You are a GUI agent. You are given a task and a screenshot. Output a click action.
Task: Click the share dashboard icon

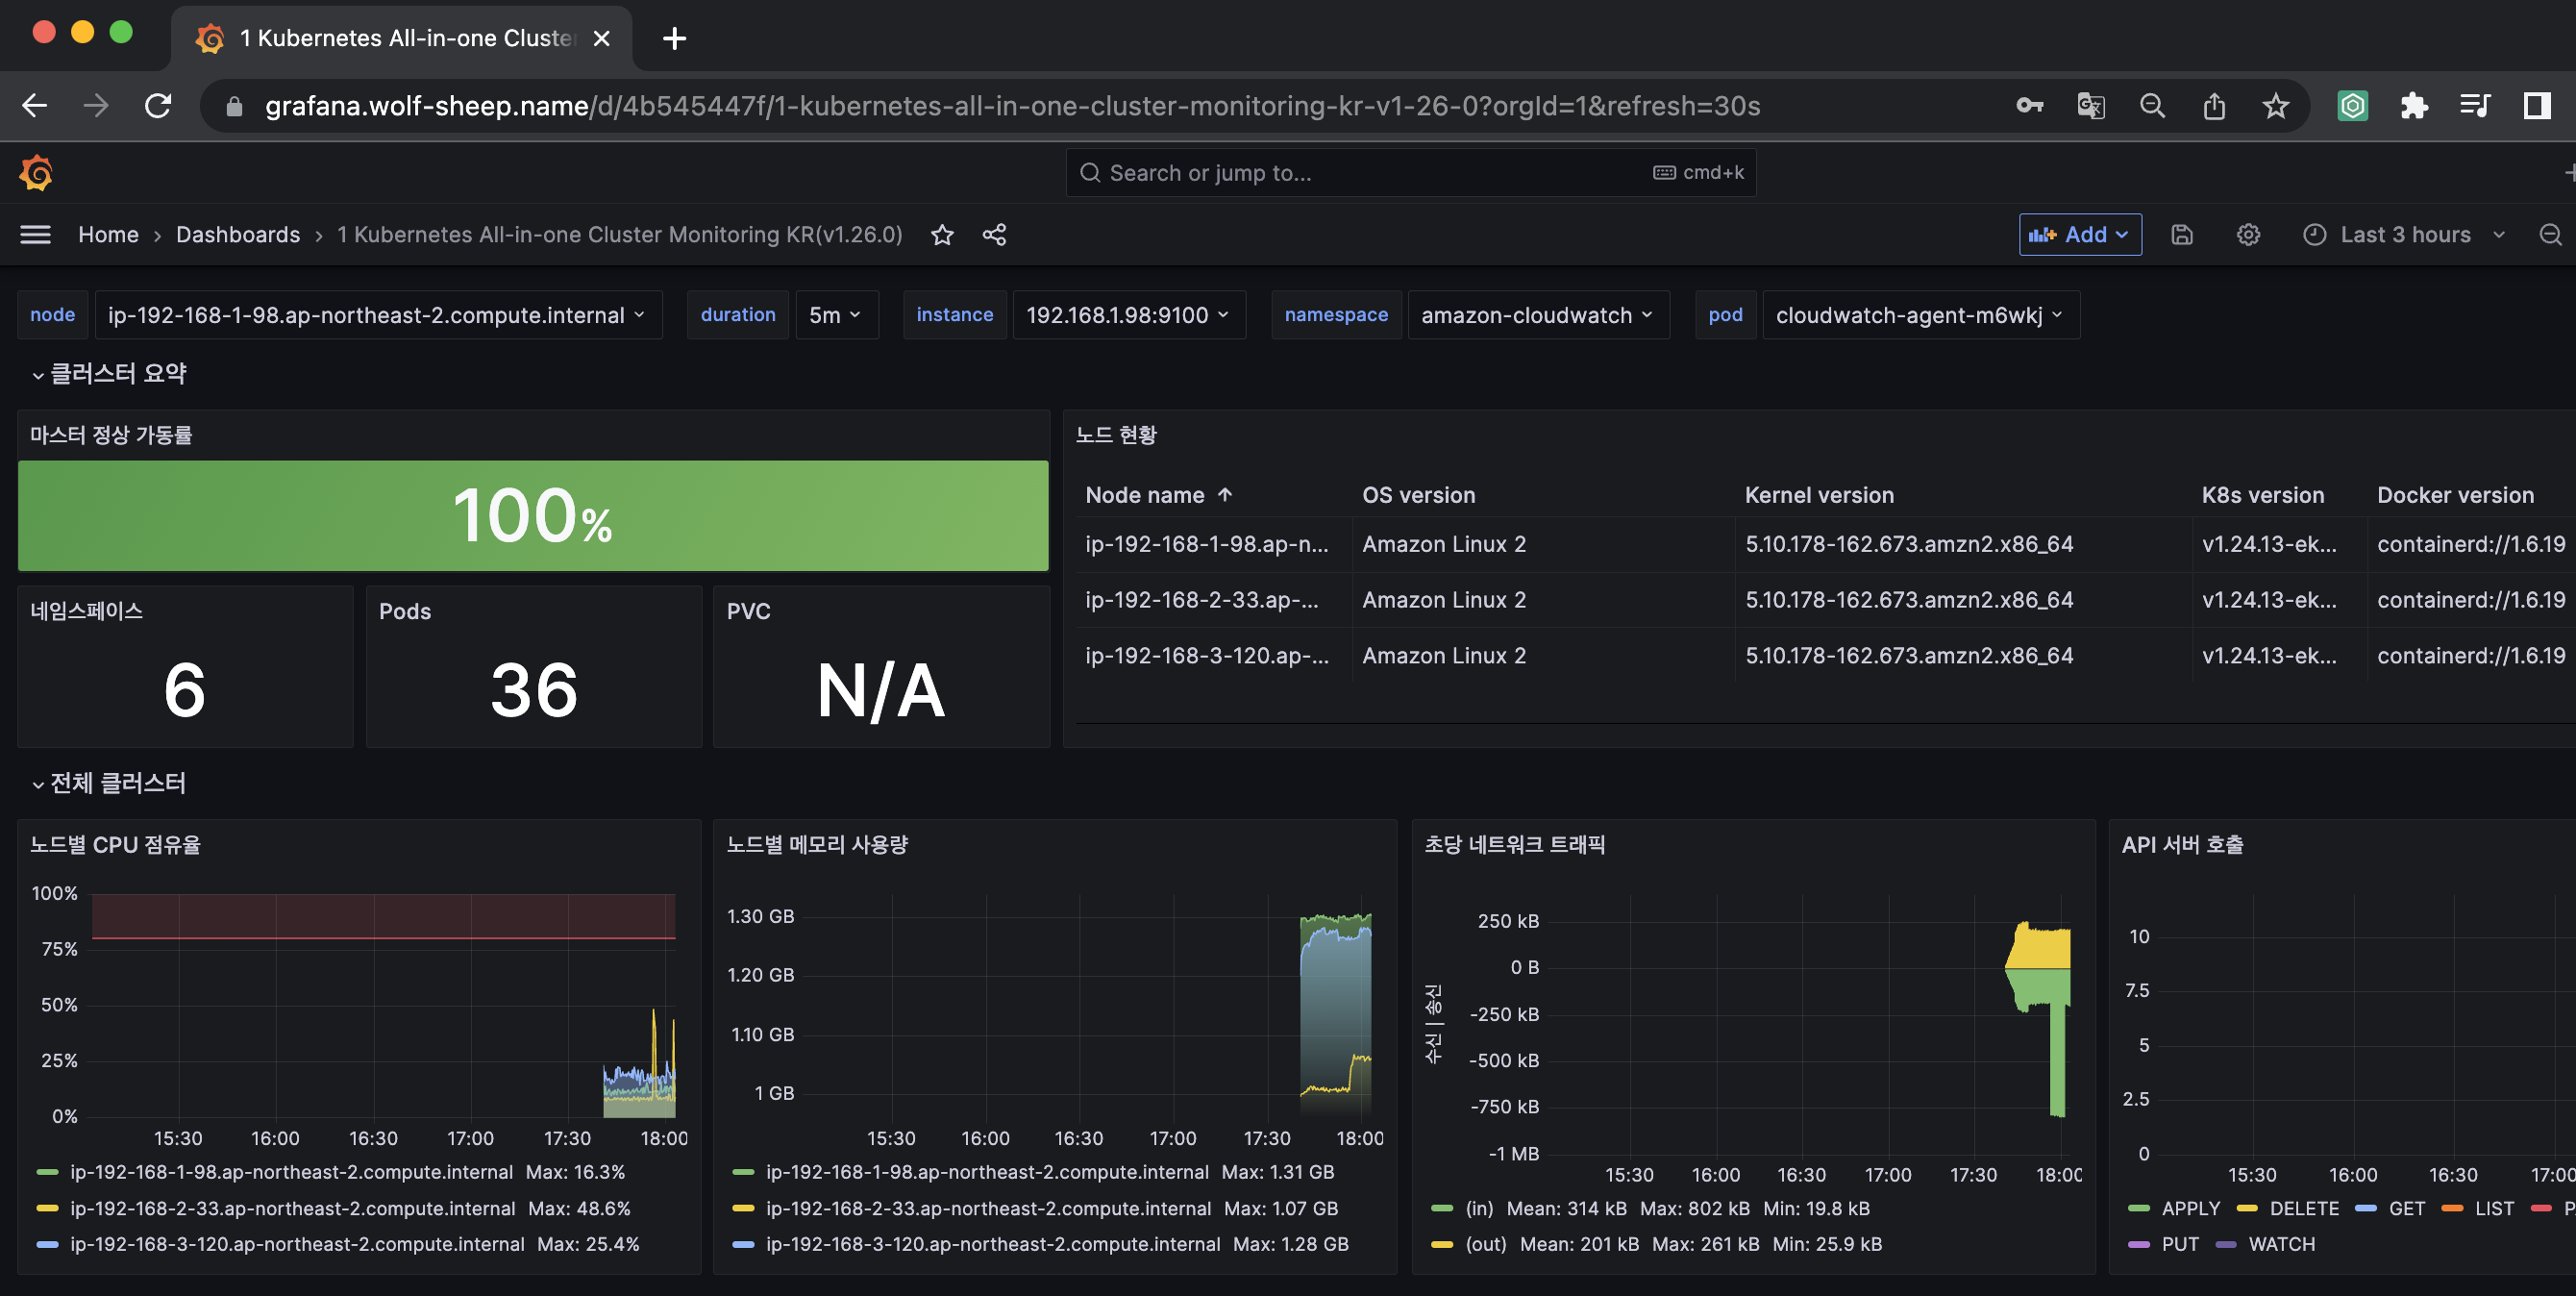pos(994,234)
